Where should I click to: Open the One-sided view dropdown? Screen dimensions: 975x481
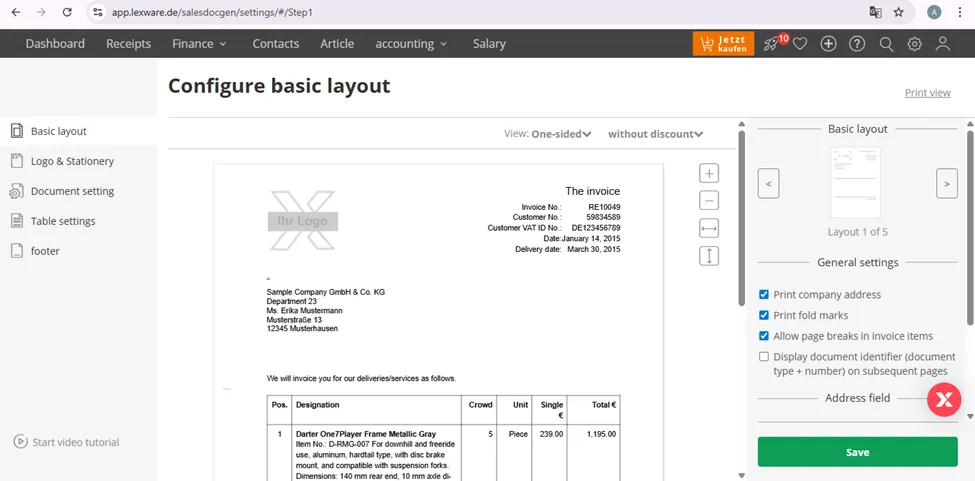coord(560,134)
